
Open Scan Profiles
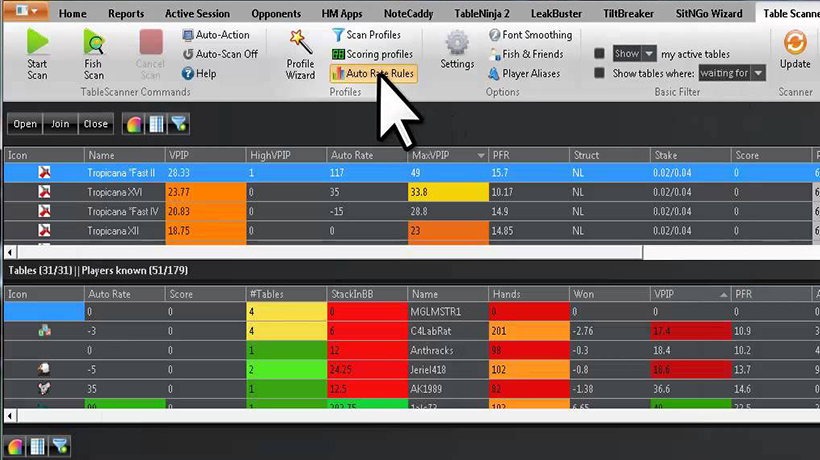(x=366, y=35)
